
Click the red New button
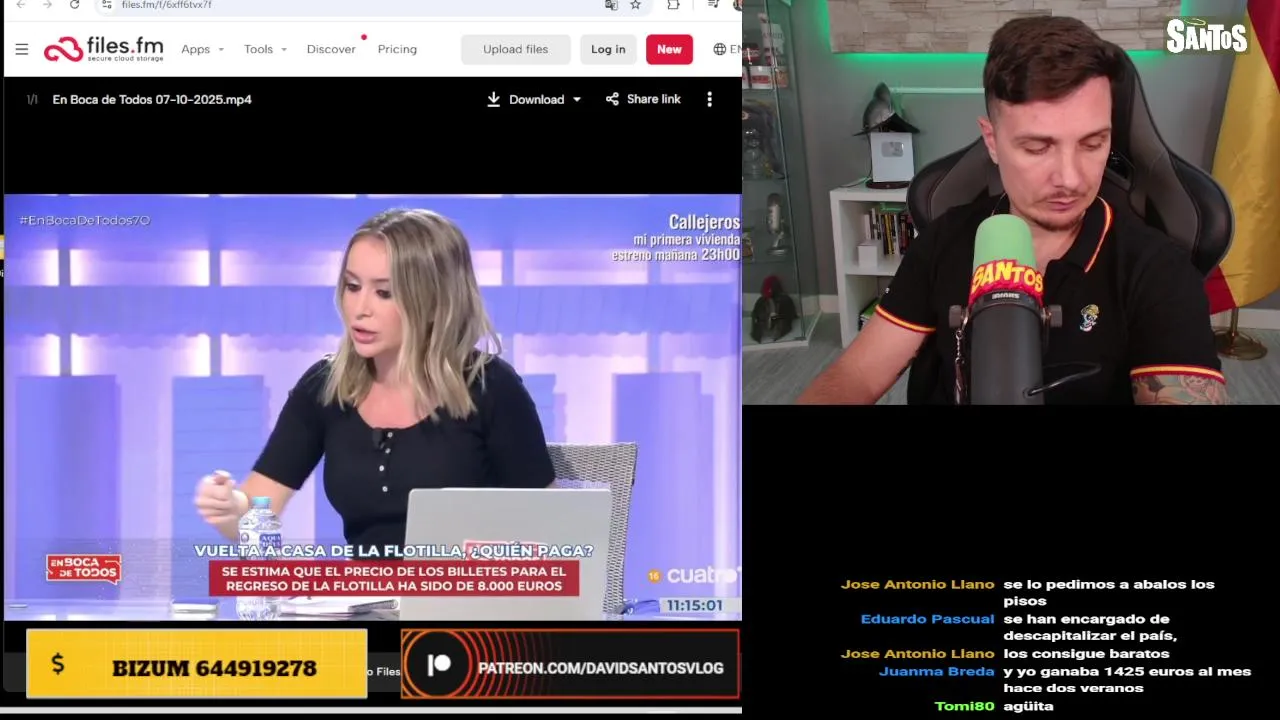[x=669, y=49]
